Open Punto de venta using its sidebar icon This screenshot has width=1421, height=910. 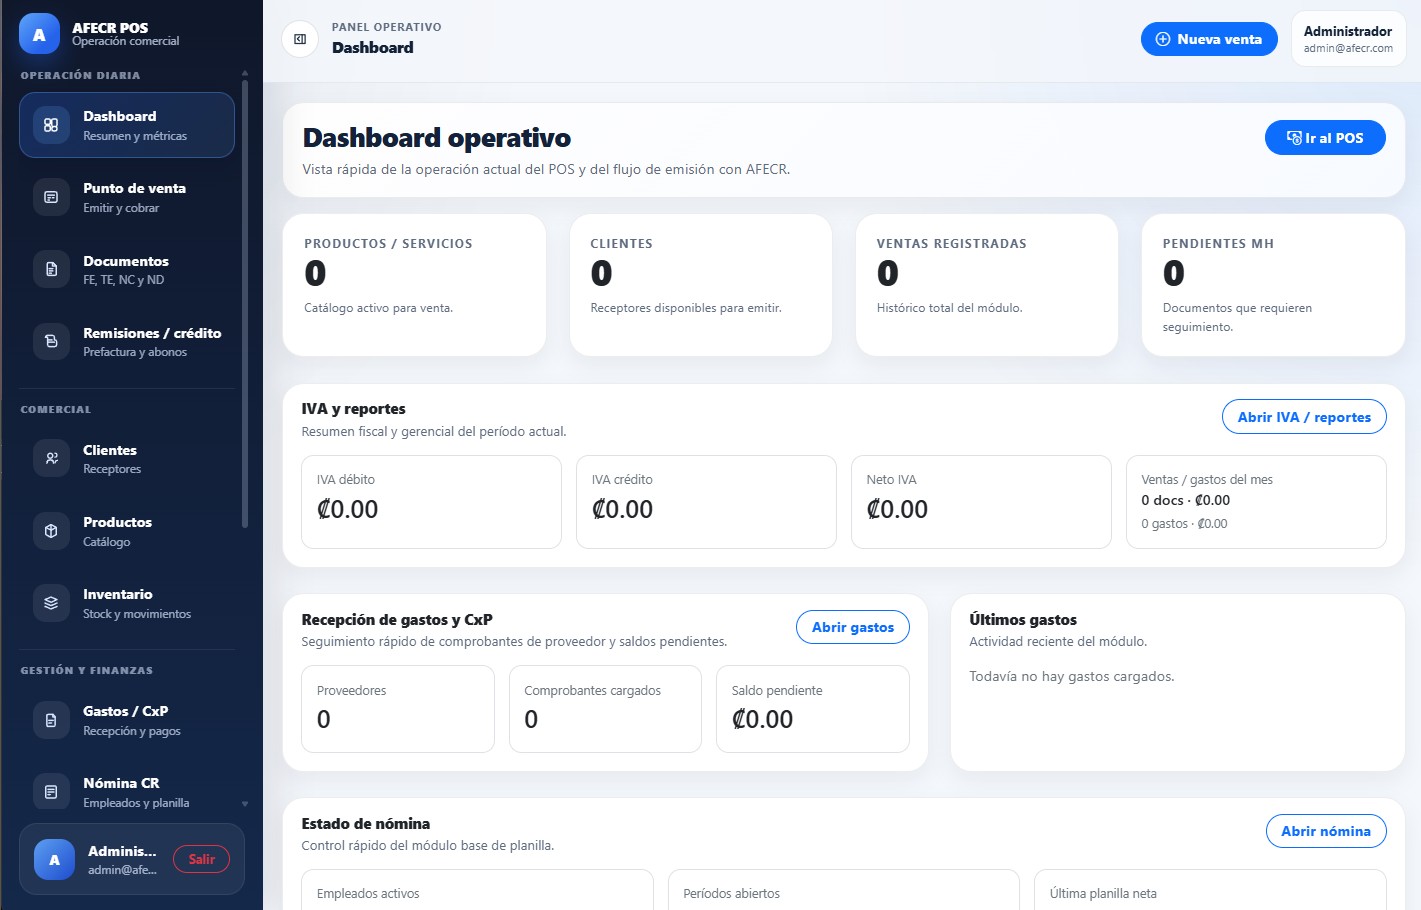pyautogui.click(x=51, y=197)
